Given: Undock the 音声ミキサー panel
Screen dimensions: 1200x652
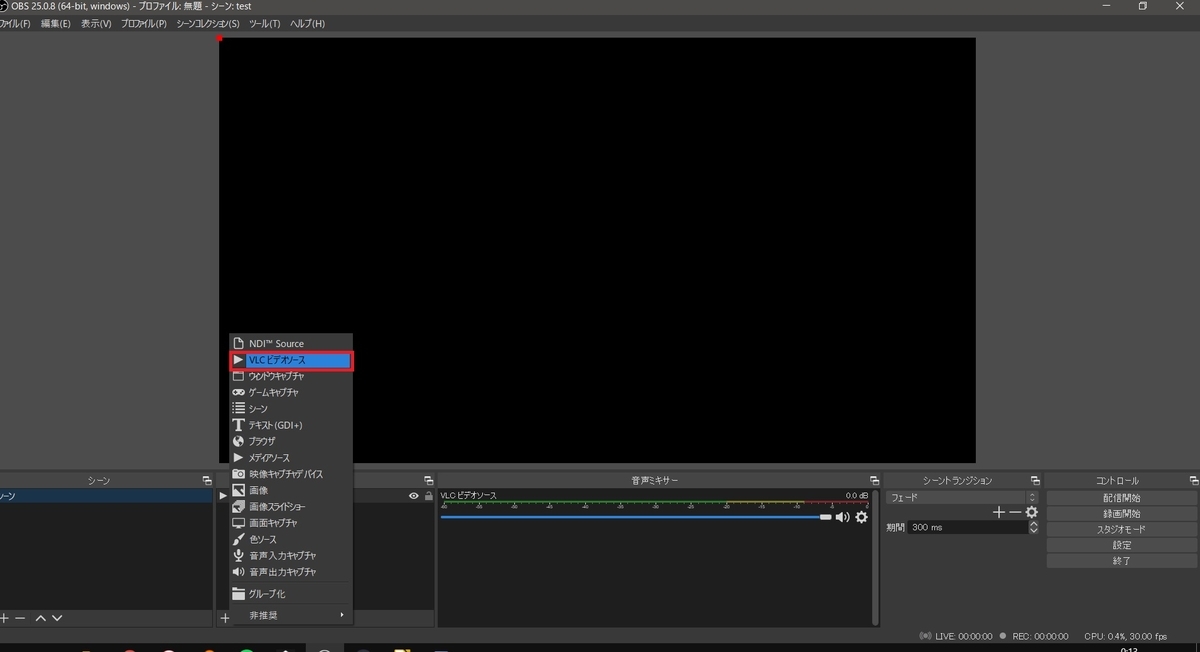Looking at the screenshot, I should click(874, 481).
